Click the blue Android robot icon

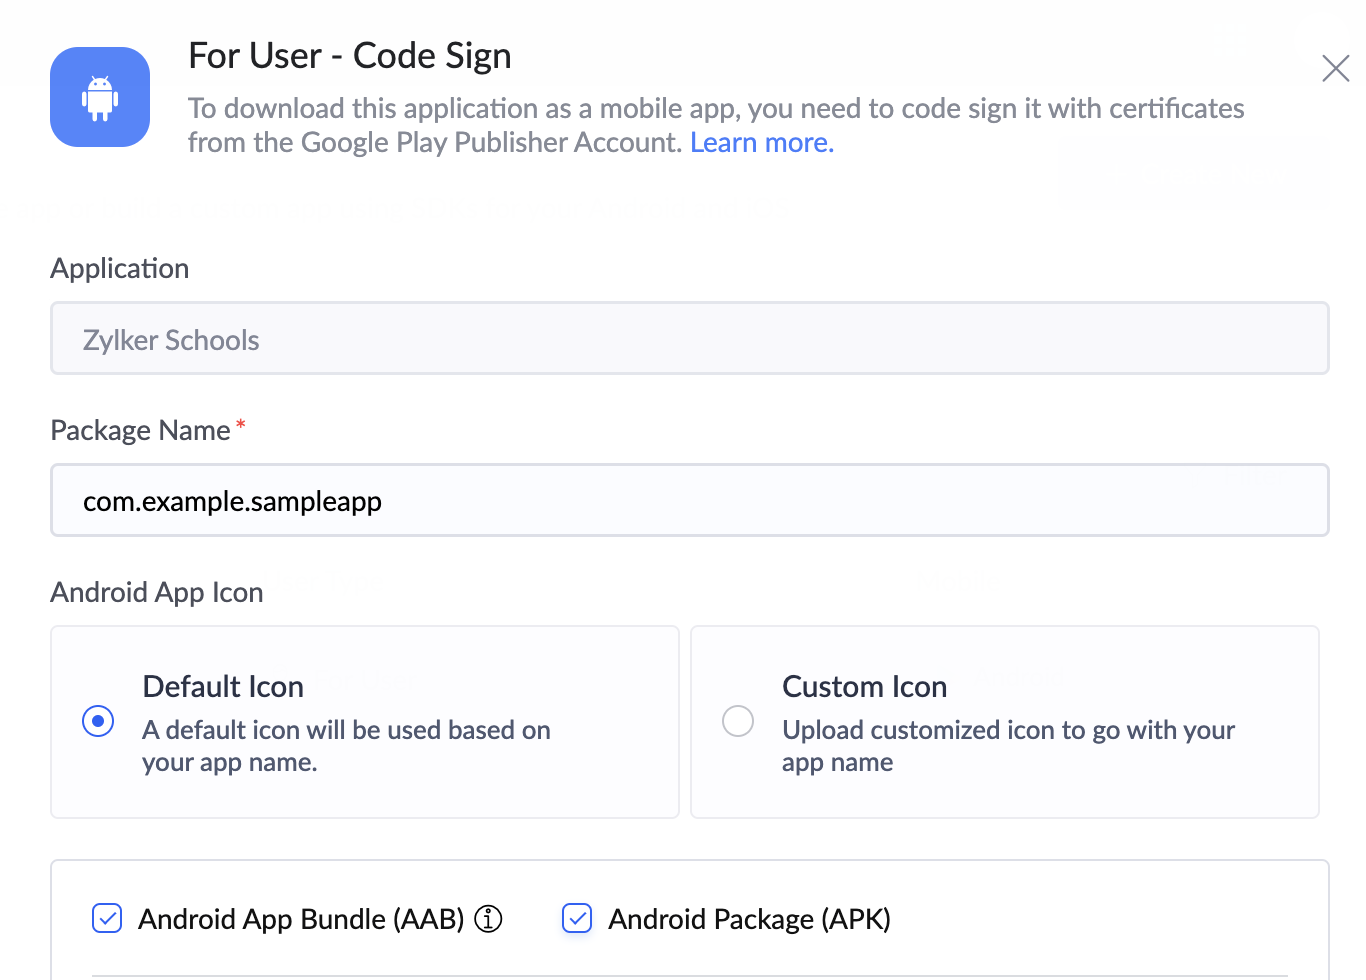[100, 97]
